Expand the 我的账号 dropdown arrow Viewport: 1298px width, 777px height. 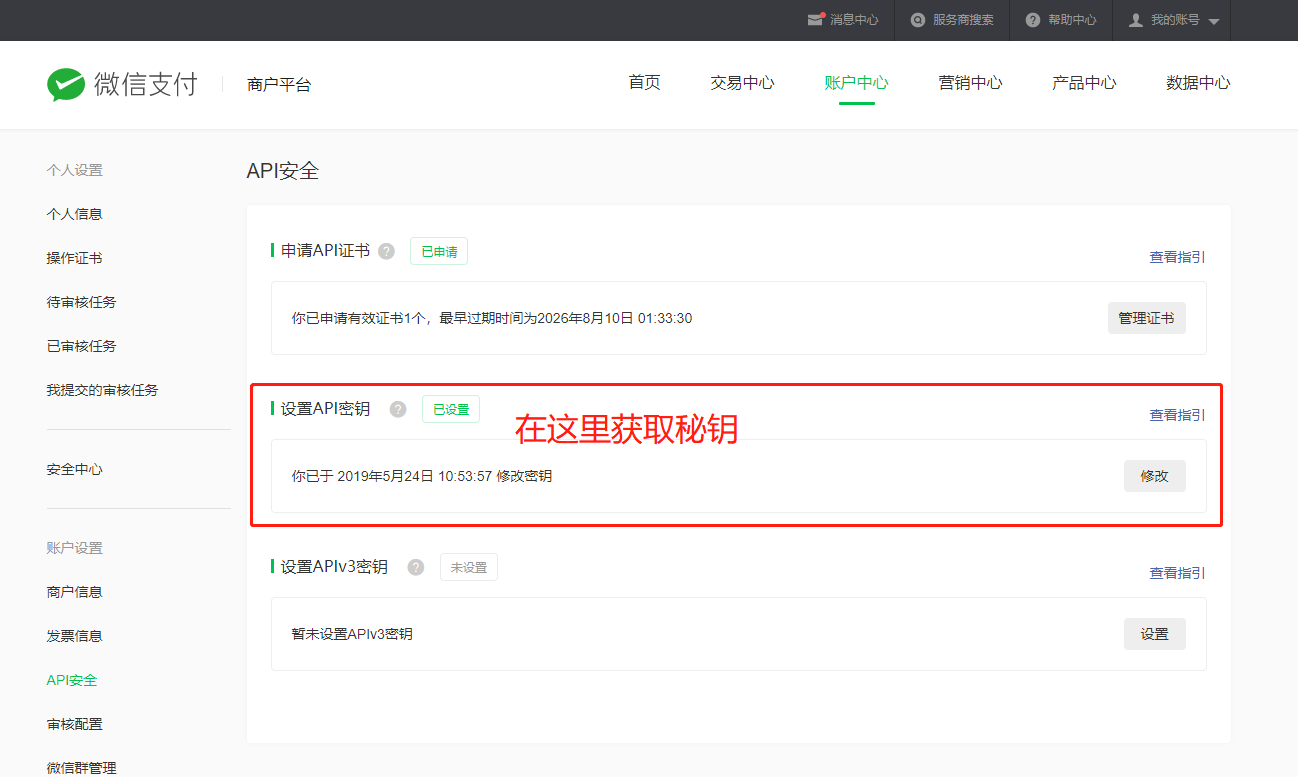pos(1214,21)
